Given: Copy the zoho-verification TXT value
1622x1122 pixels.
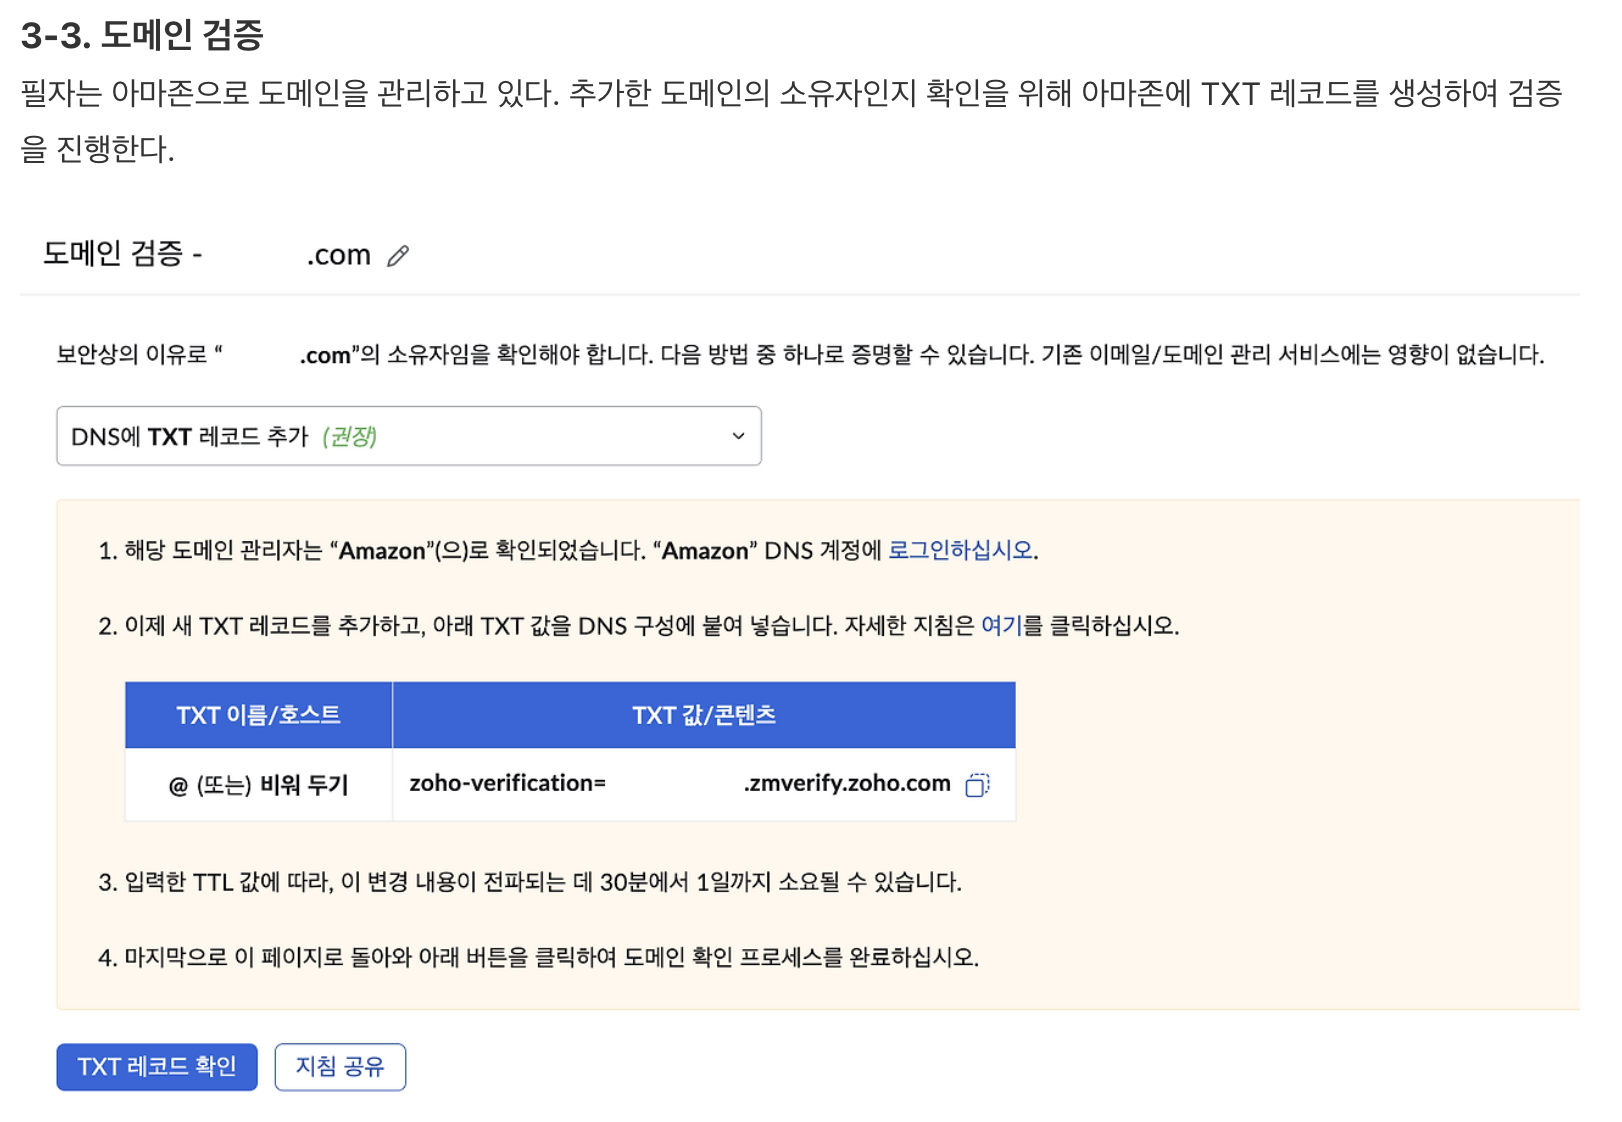Looking at the screenshot, I should (x=977, y=785).
